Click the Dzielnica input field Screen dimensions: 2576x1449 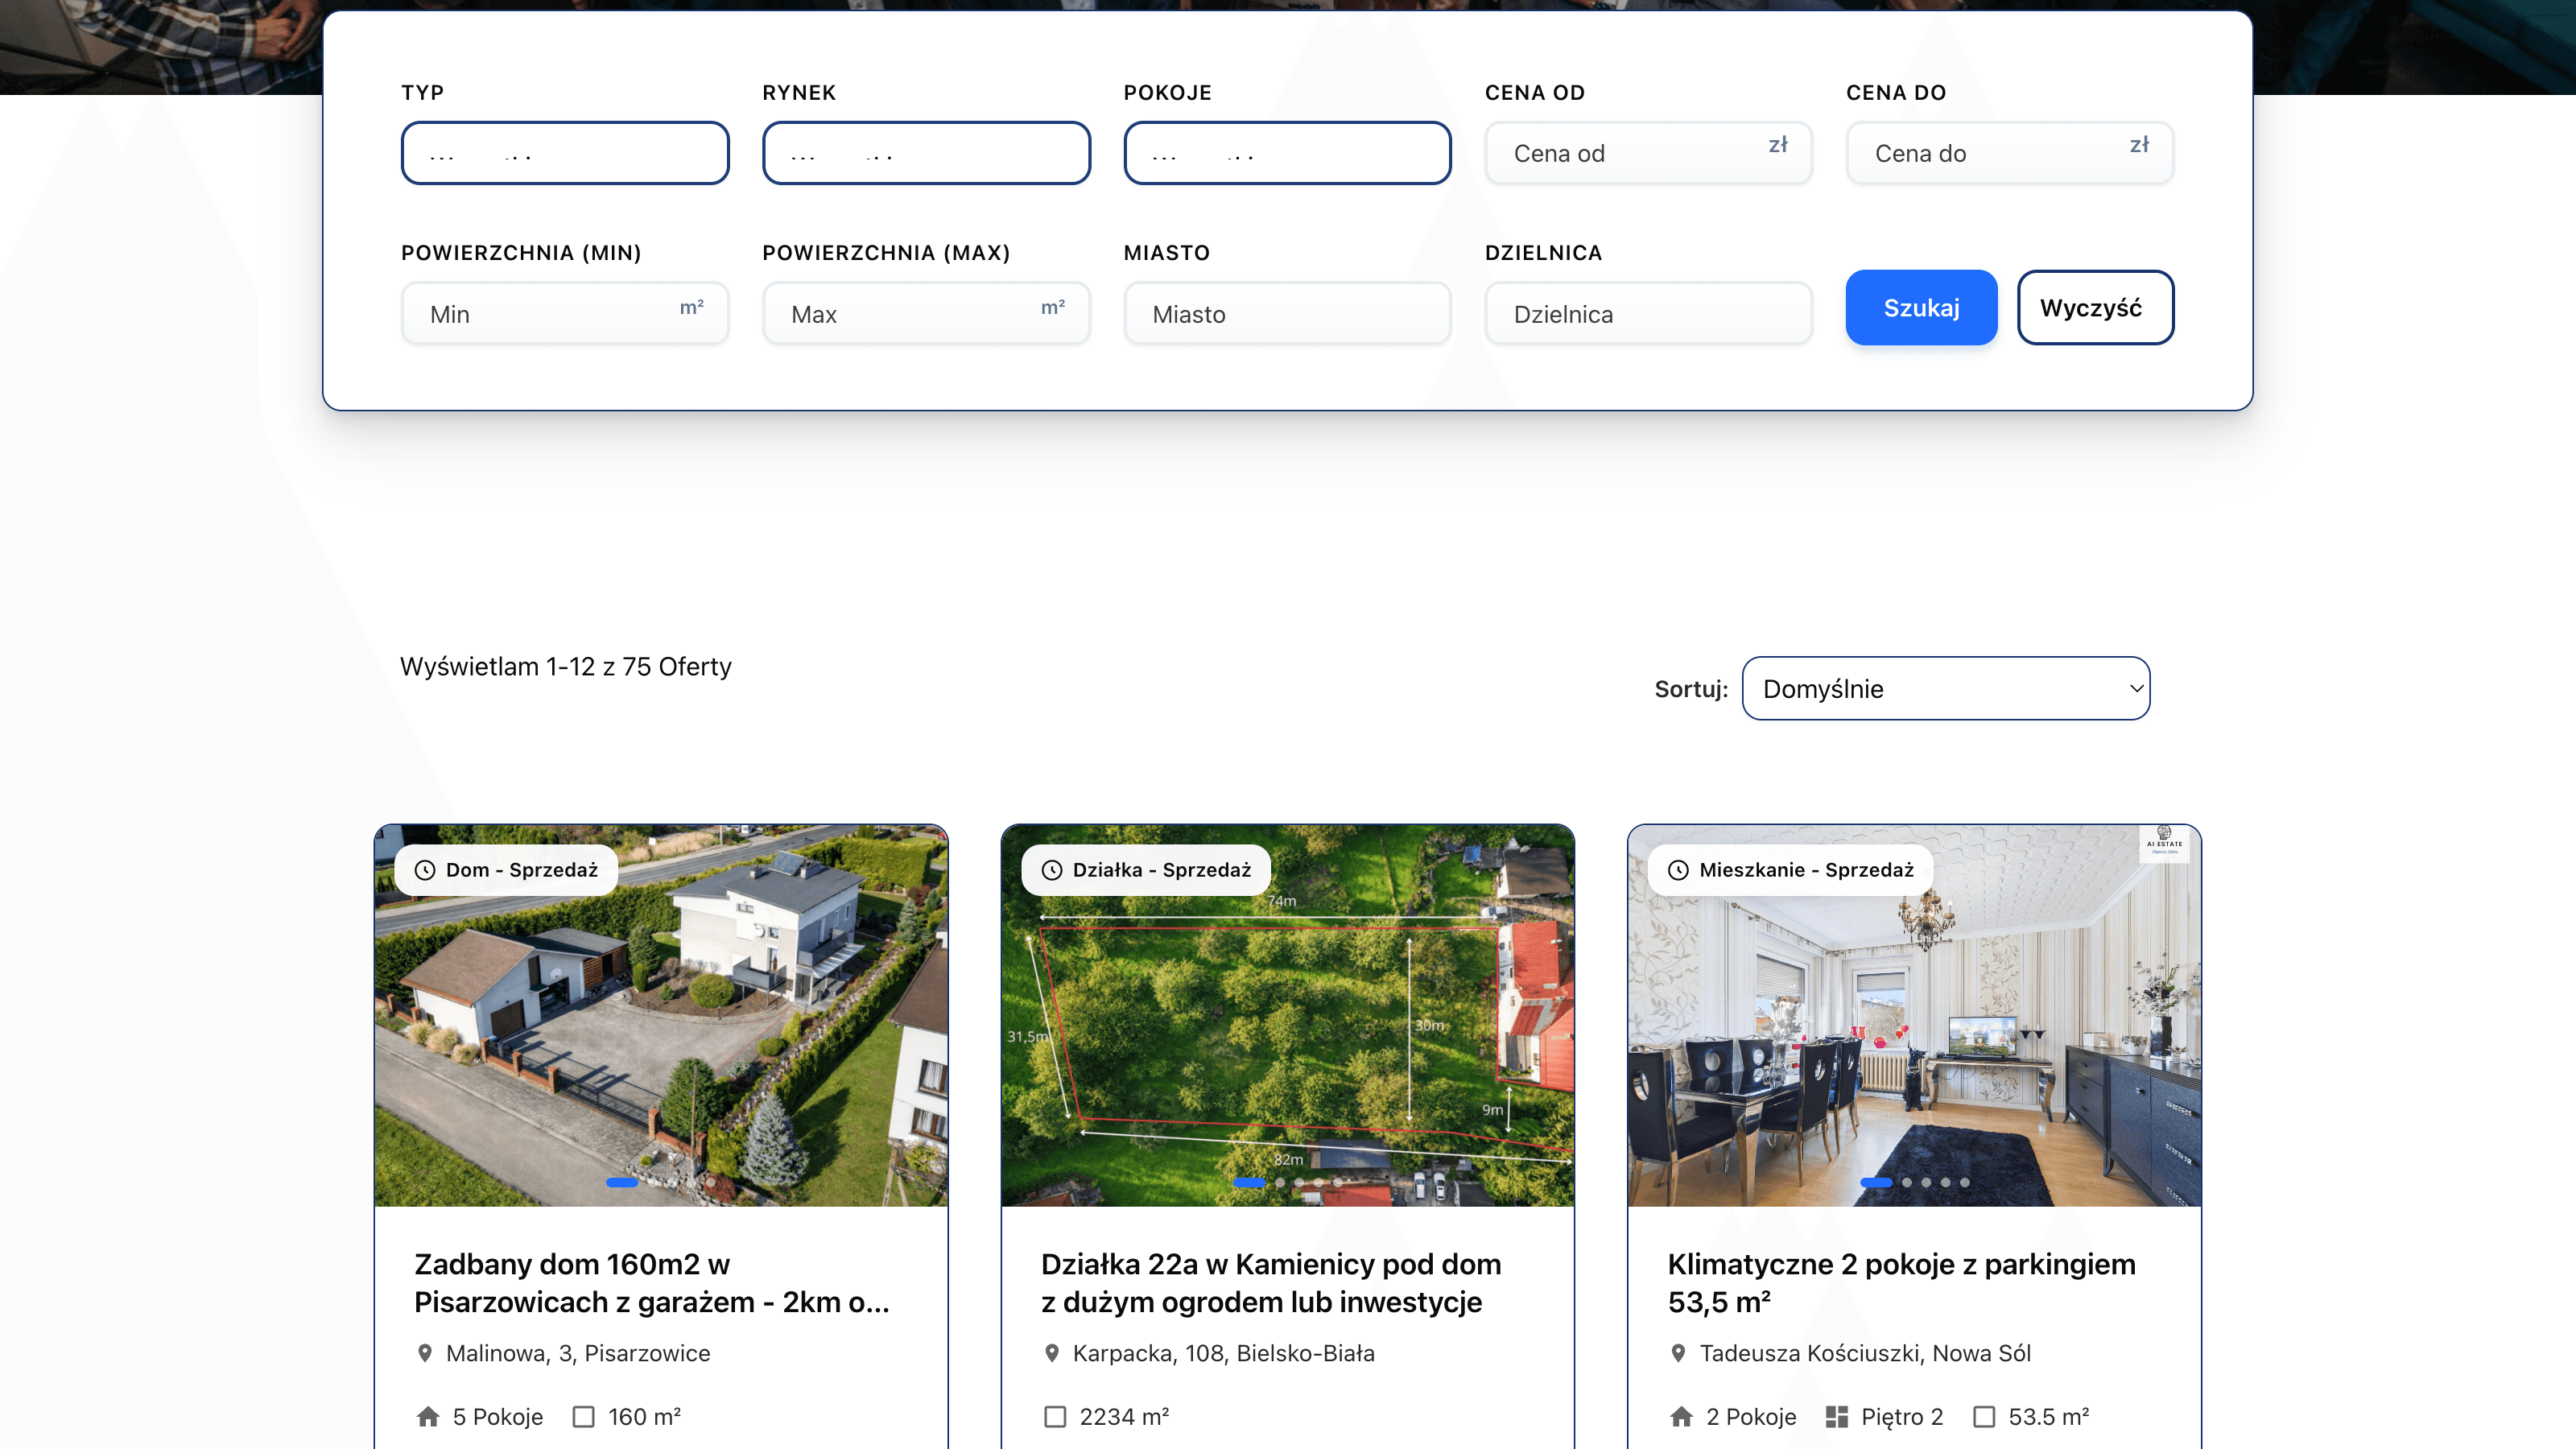click(1648, 314)
